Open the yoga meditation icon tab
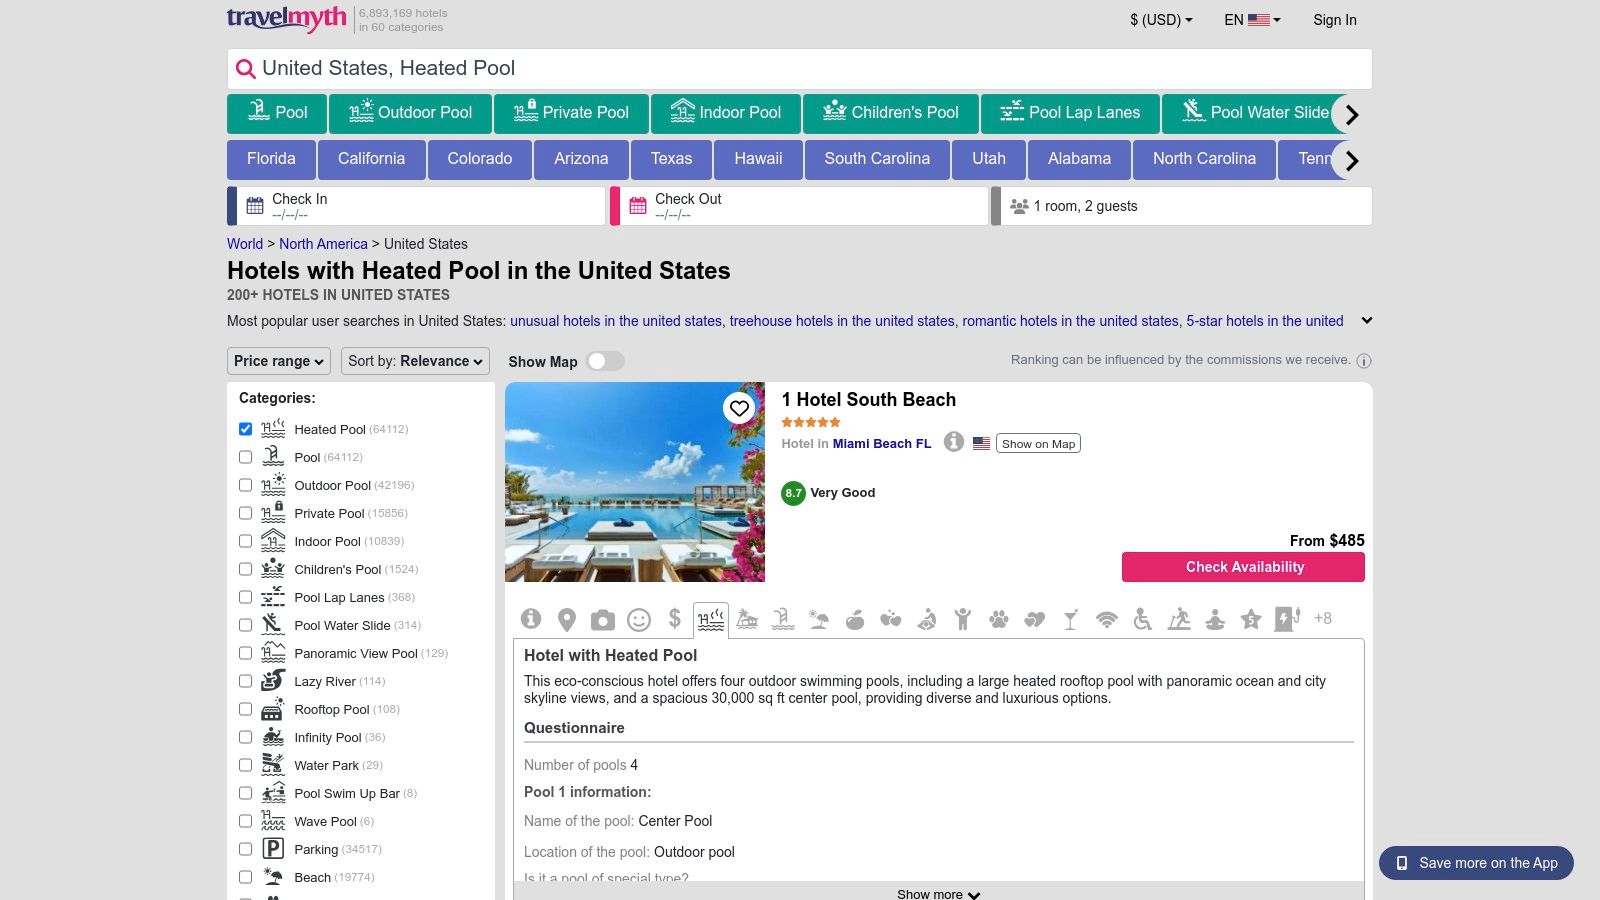1600x900 pixels. pos(1215,620)
